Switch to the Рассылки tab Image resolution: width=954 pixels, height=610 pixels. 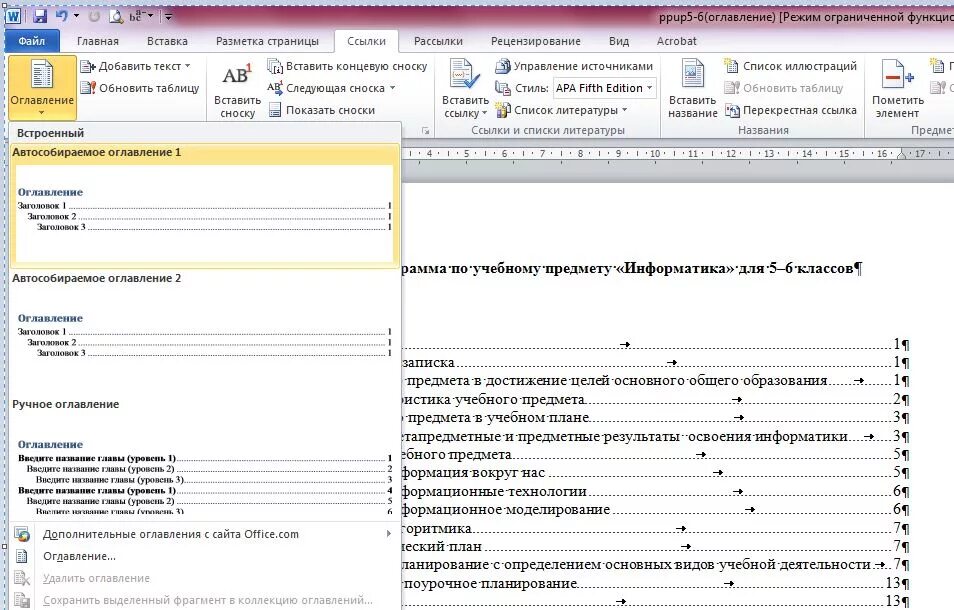[438, 41]
